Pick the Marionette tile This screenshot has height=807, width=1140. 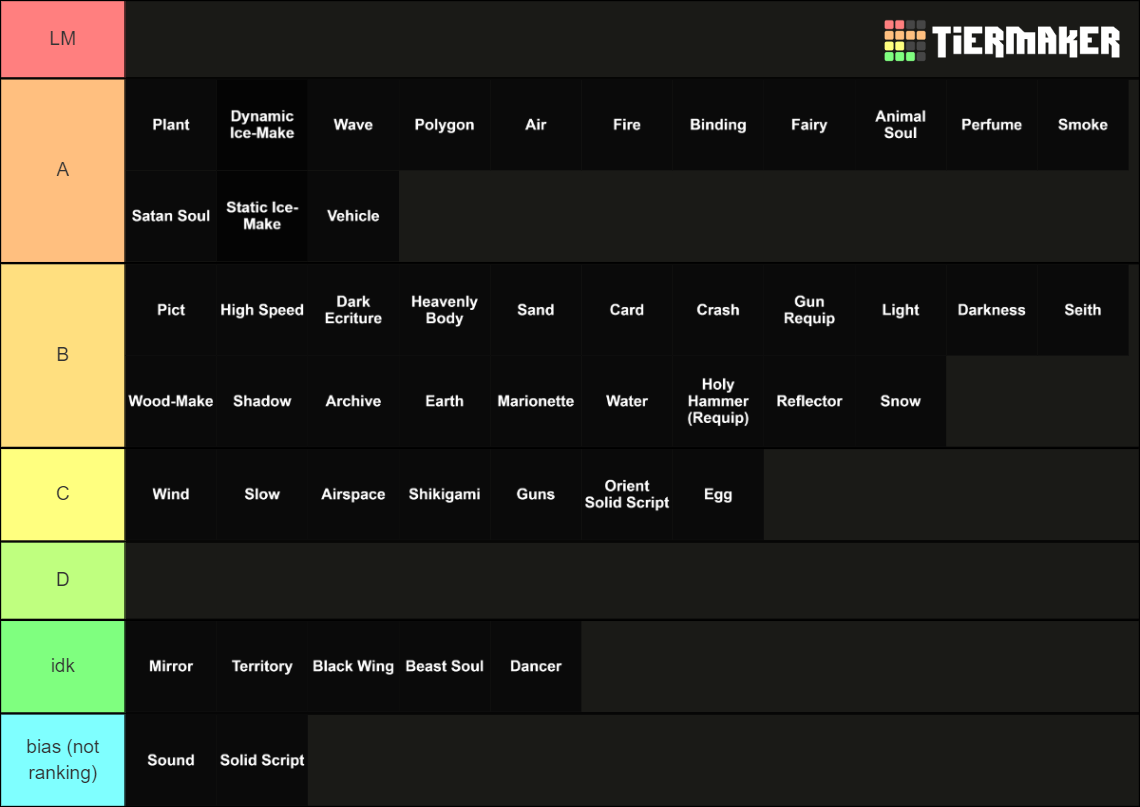tap(536, 401)
